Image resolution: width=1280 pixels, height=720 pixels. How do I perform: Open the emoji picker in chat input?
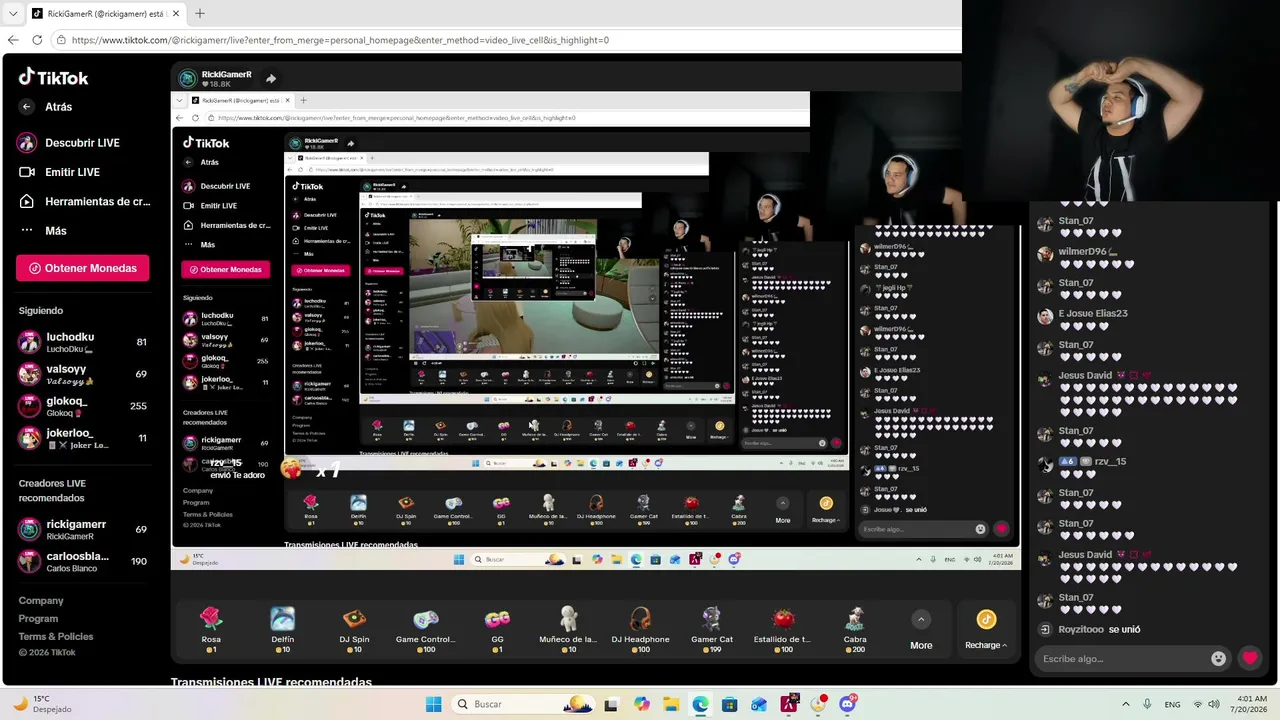pos(1218,659)
